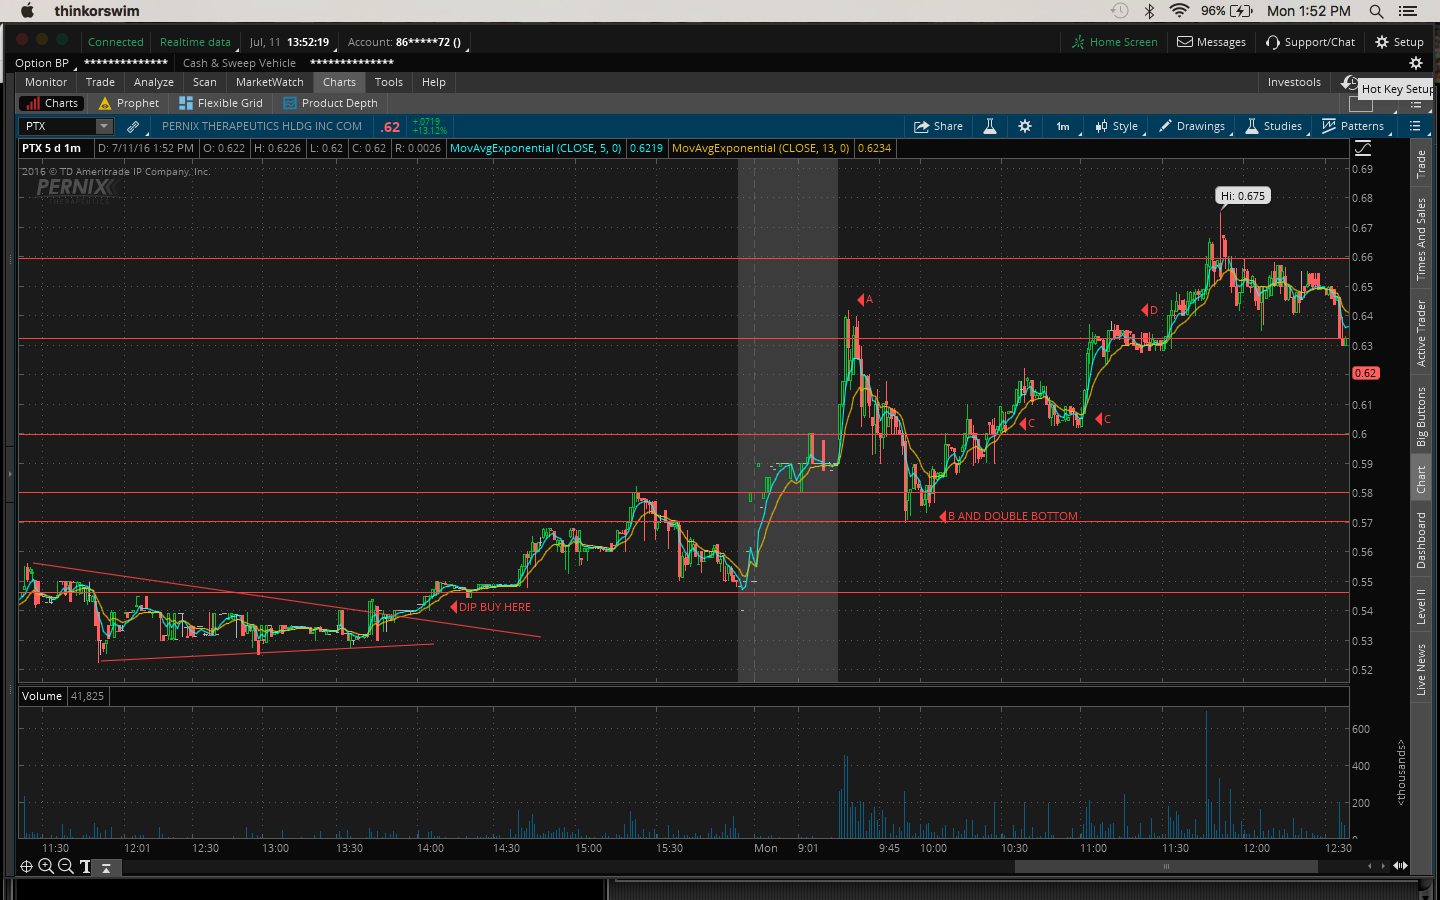This screenshot has height=900, width=1440.
Task: Open the Share chart button
Action: pos(938,126)
